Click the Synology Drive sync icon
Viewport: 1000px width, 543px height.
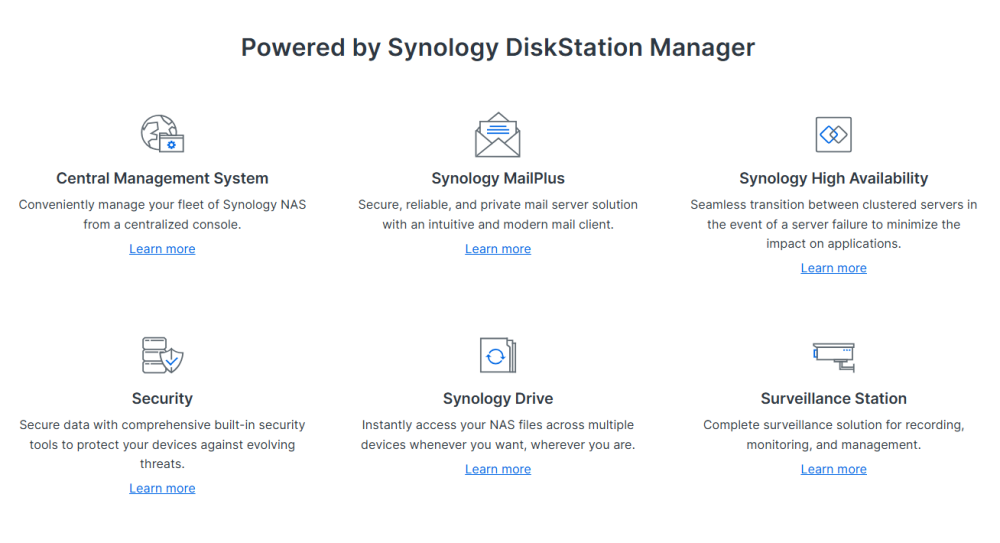tap(497, 355)
